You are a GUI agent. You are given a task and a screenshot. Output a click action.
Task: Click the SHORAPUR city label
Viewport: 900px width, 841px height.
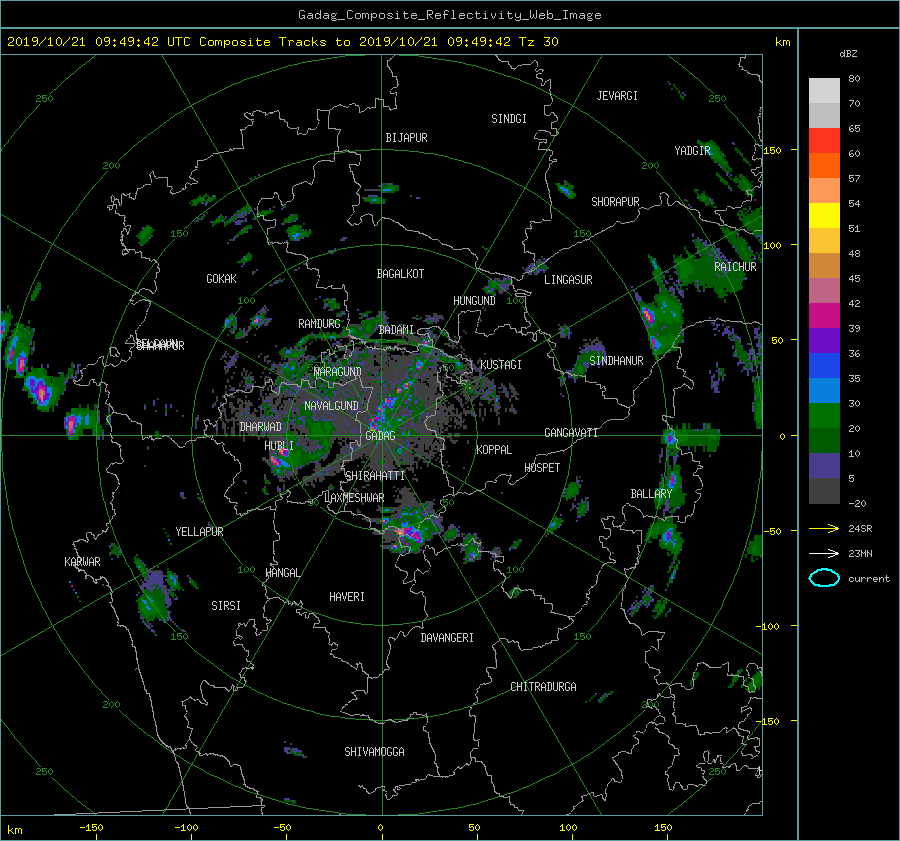615,201
